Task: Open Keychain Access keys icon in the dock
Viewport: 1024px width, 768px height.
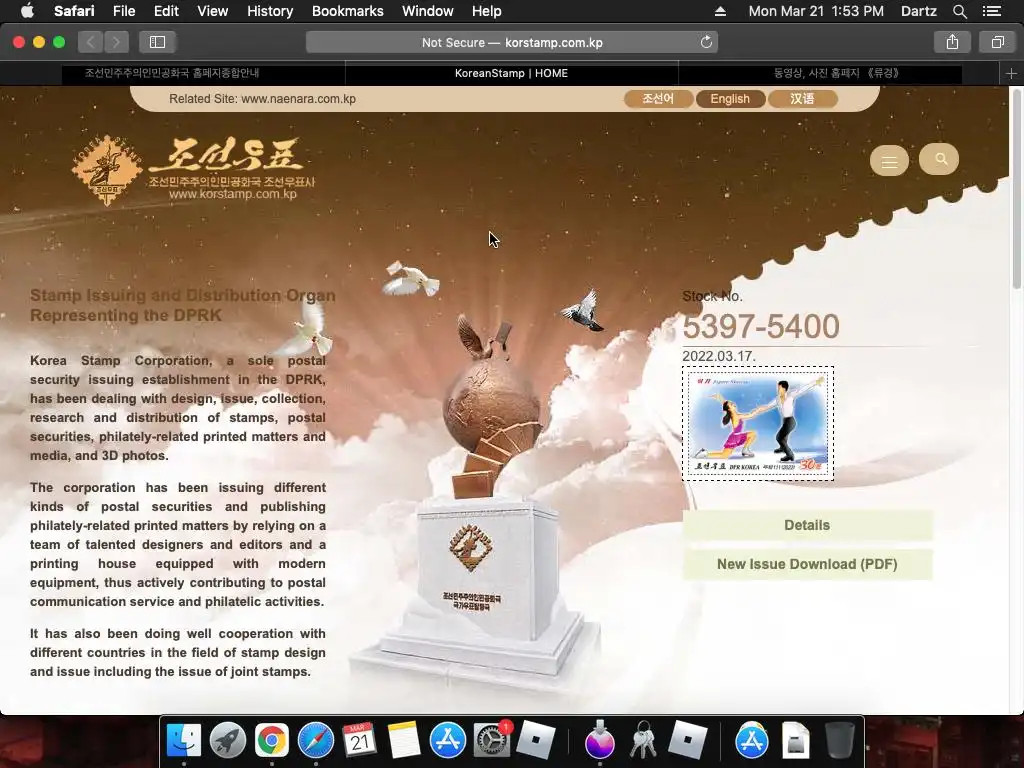Action: coord(643,741)
